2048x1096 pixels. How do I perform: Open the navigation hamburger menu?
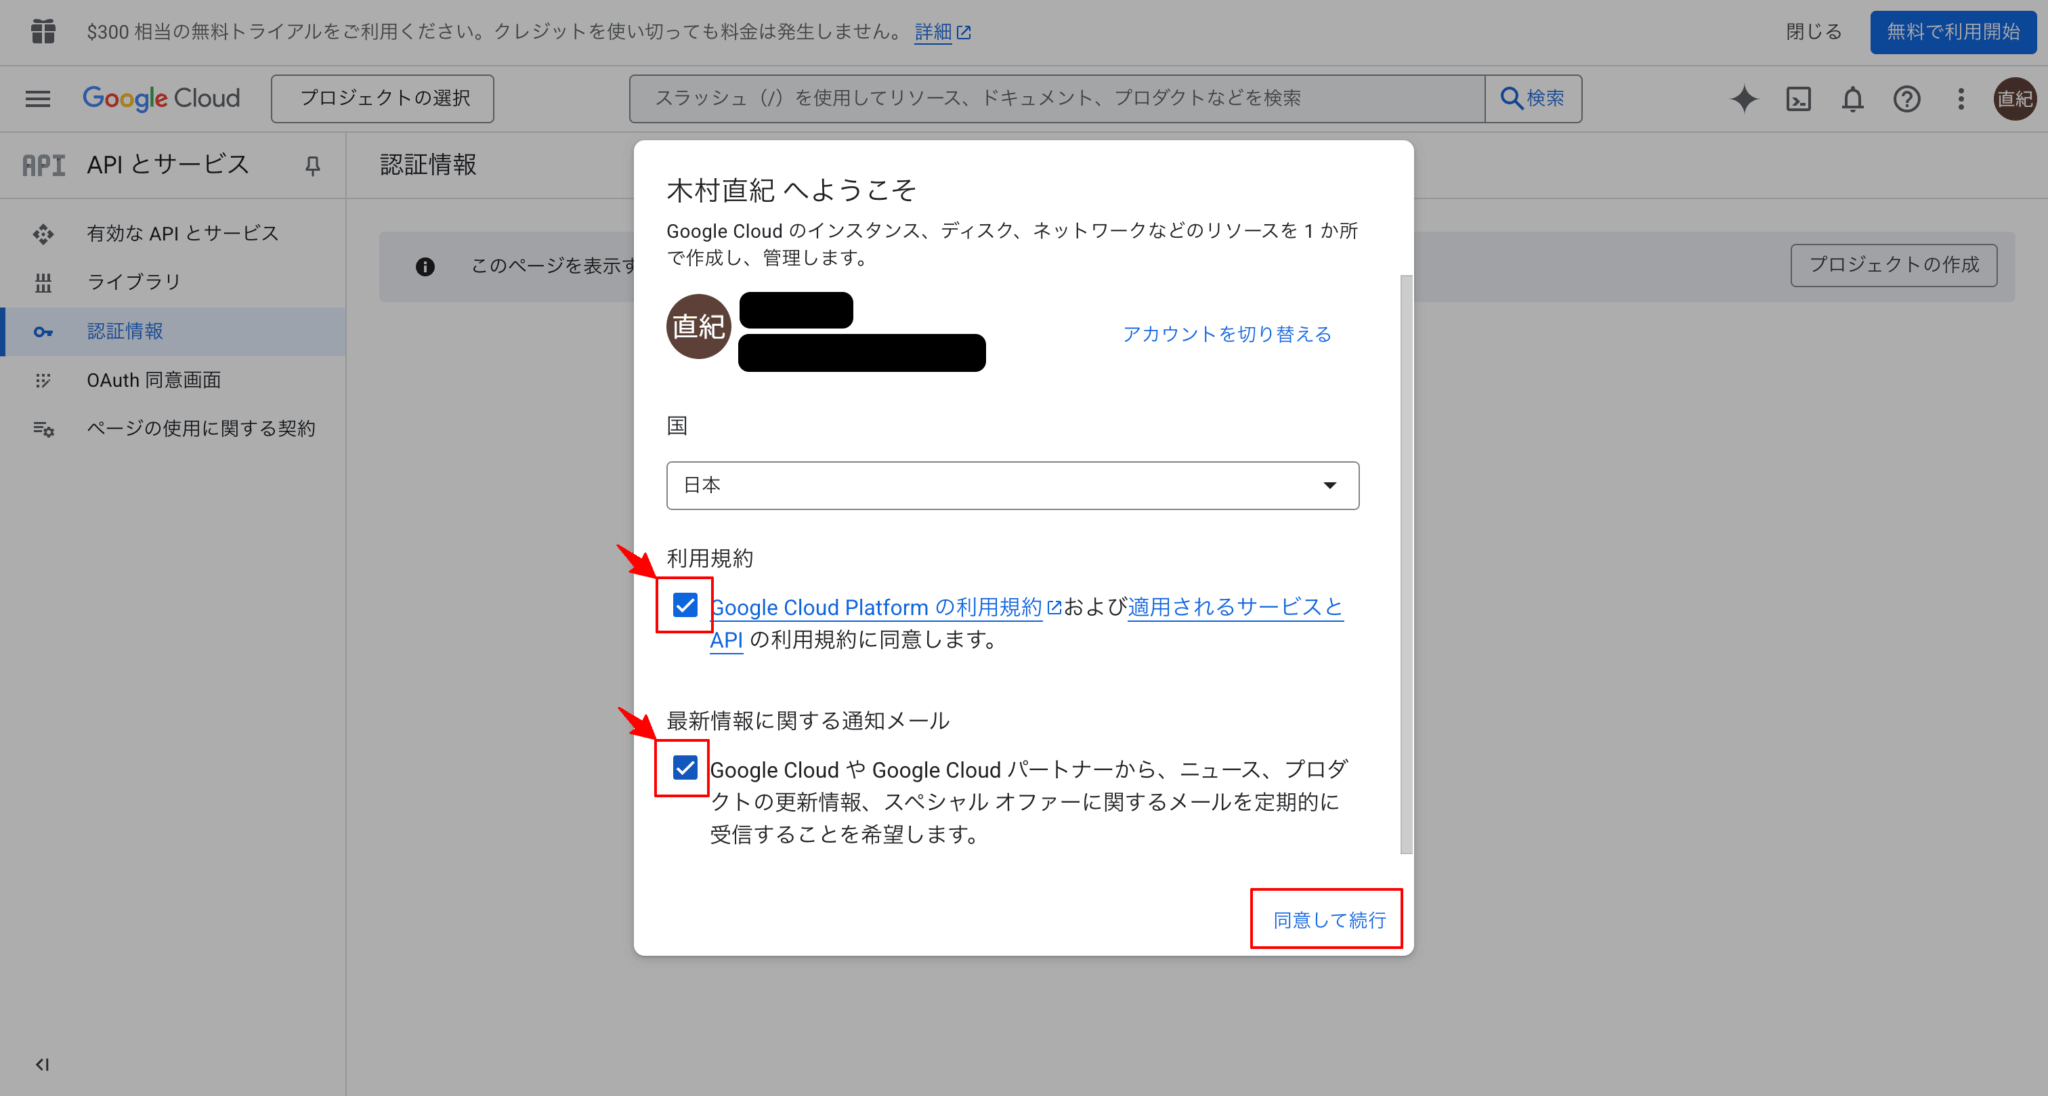[x=37, y=98]
